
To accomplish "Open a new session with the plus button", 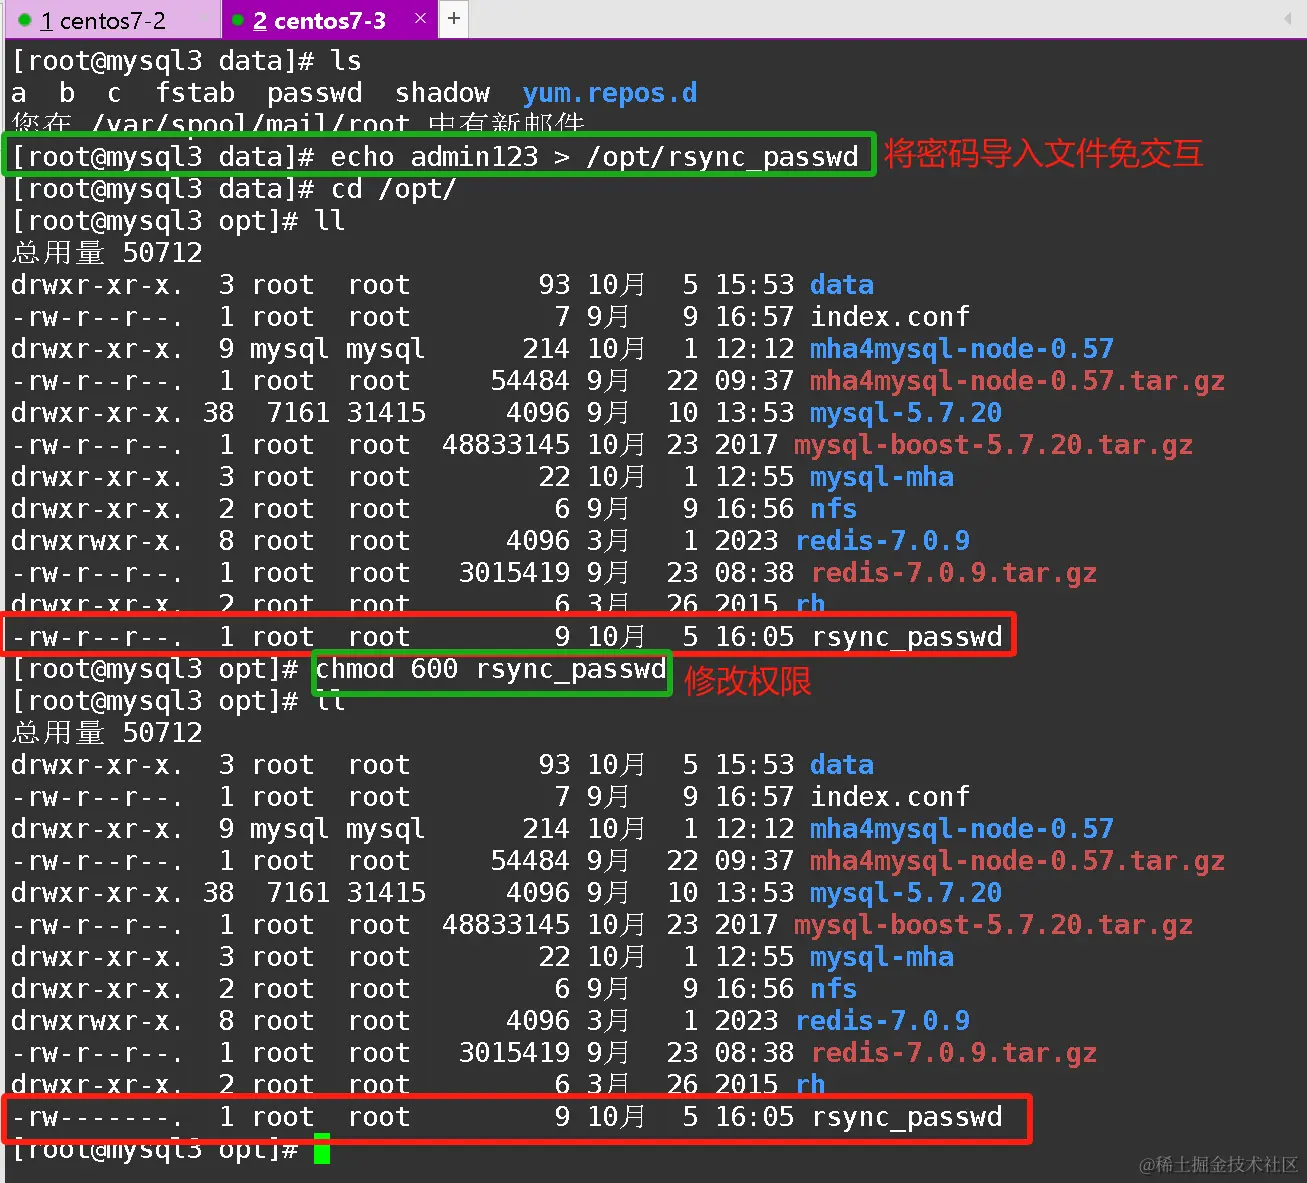I will click(x=454, y=18).
